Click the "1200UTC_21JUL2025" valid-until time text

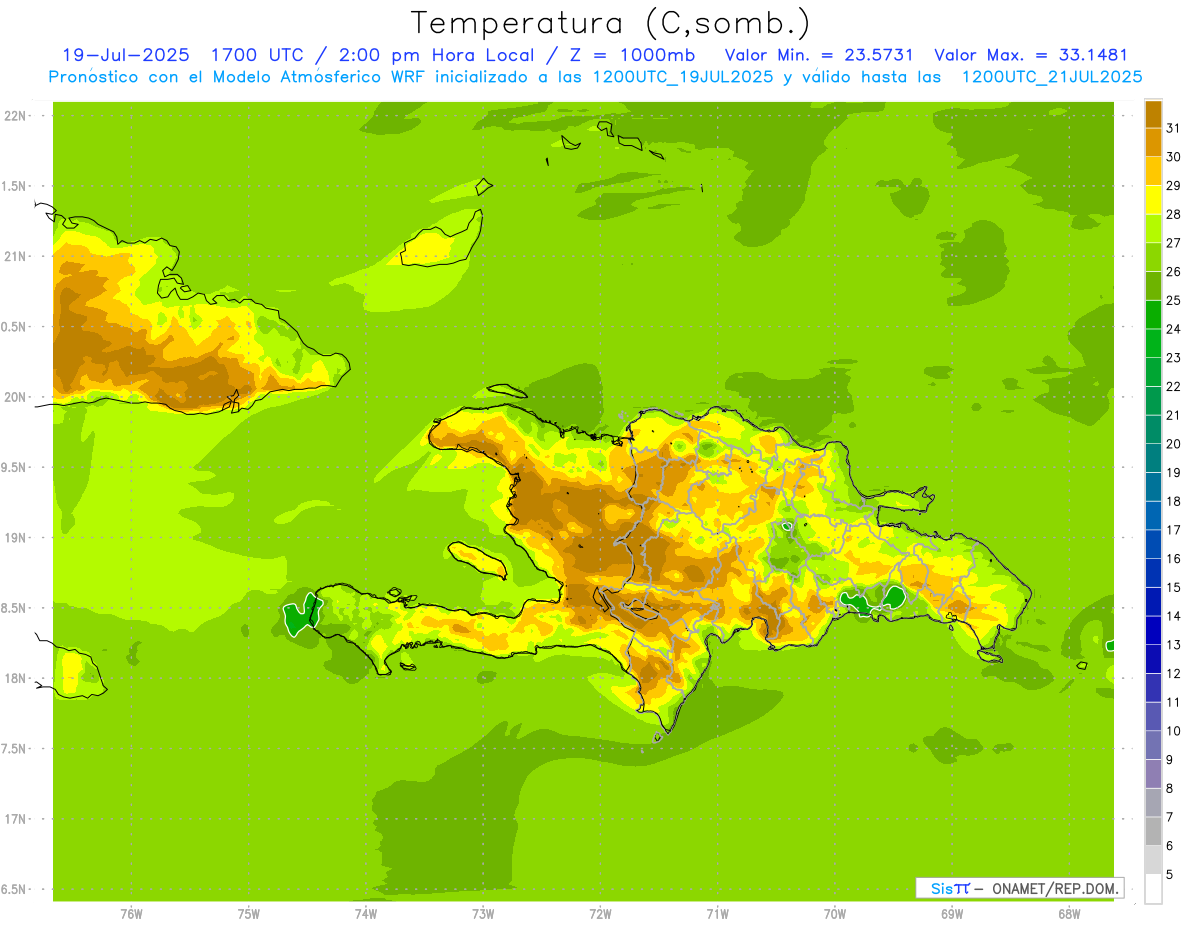coord(1052,77)
